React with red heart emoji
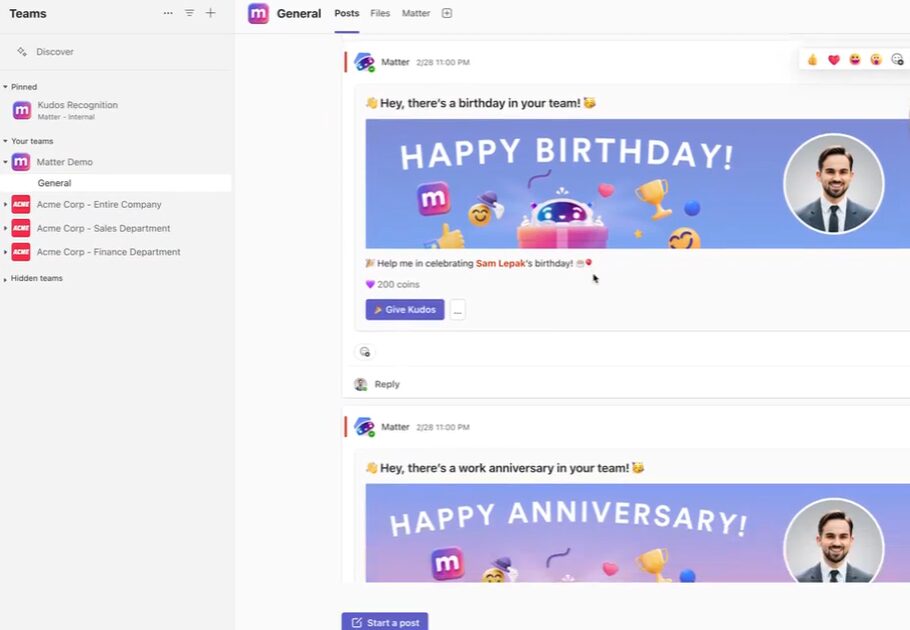The height and width of the screenshot is (630, 910). tap(834, 59)
